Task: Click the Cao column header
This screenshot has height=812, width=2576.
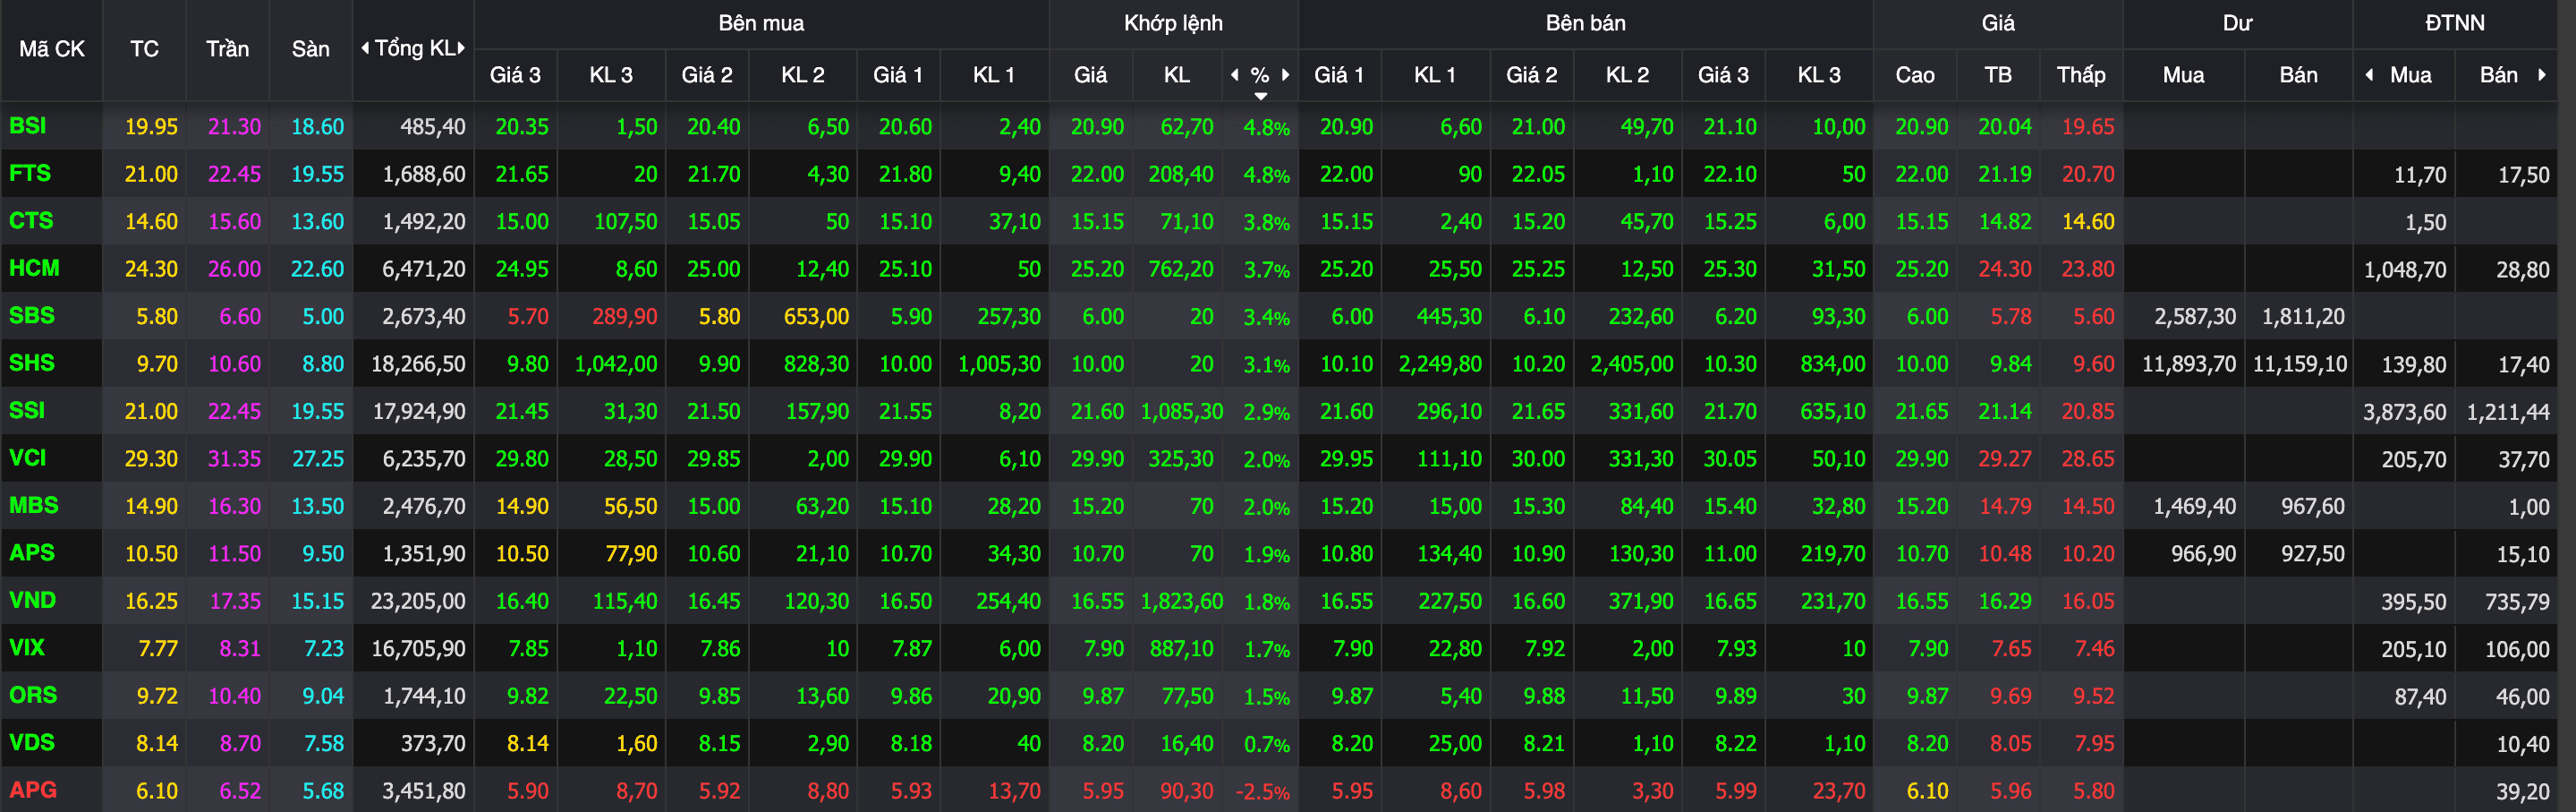Action: [1914, 75]
